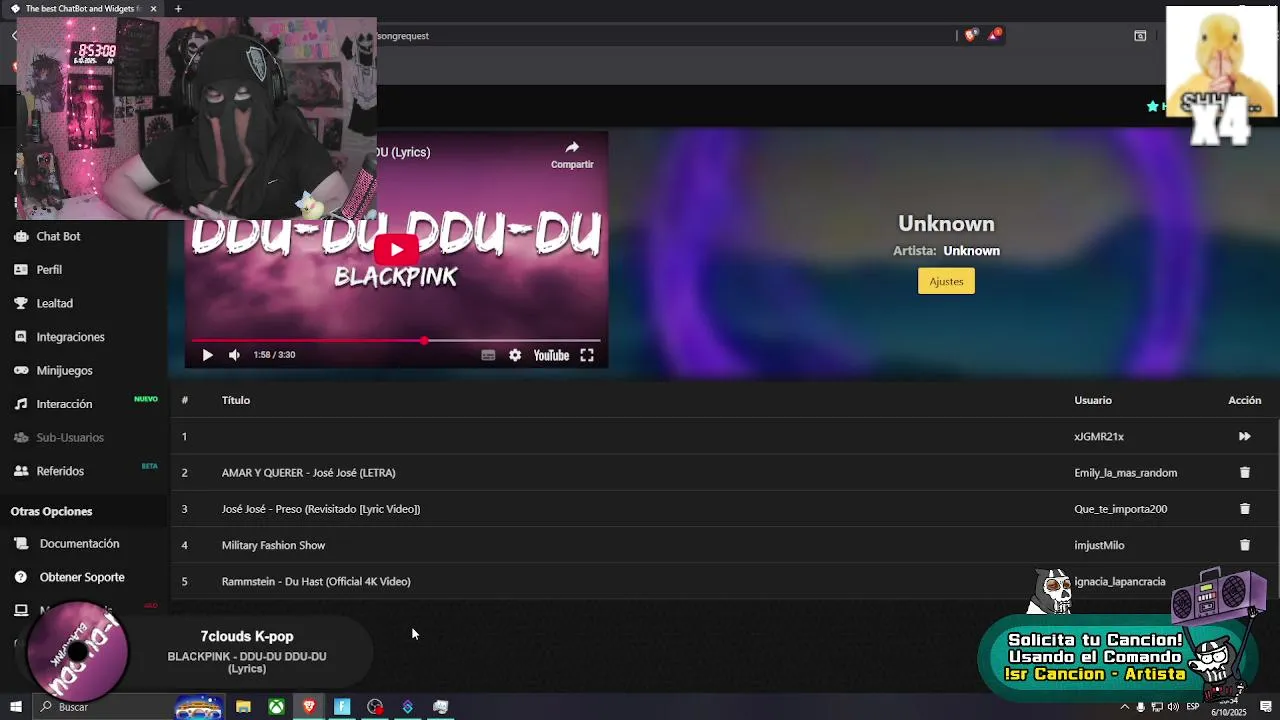Click the Documentación book icon
Screen dimensions: 1280x720
pyautogui.click(x=20, y=544)
